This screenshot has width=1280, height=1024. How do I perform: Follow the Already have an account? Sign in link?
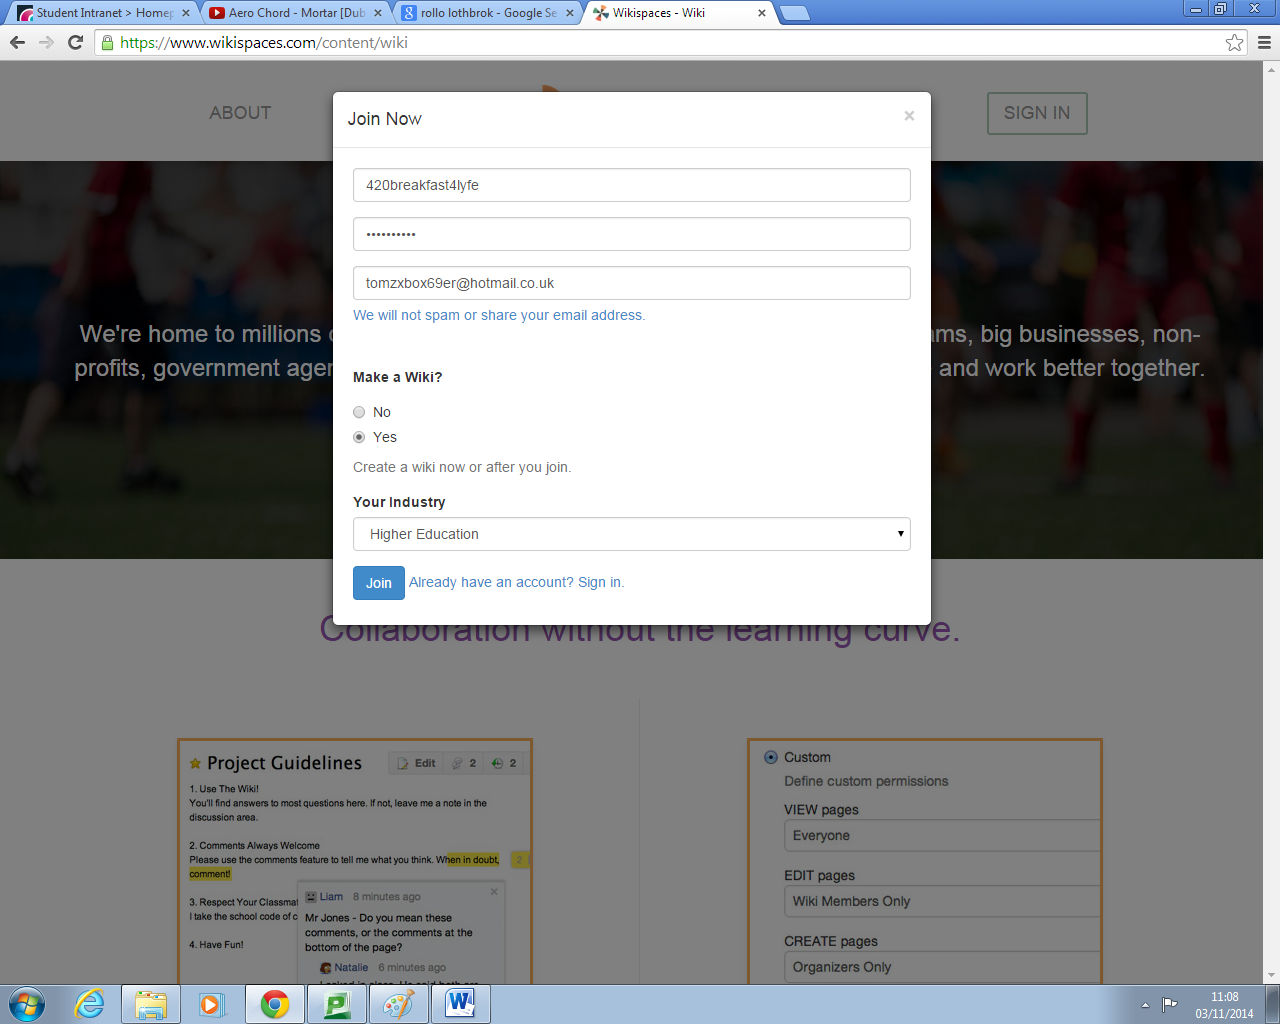click(516, 582)
